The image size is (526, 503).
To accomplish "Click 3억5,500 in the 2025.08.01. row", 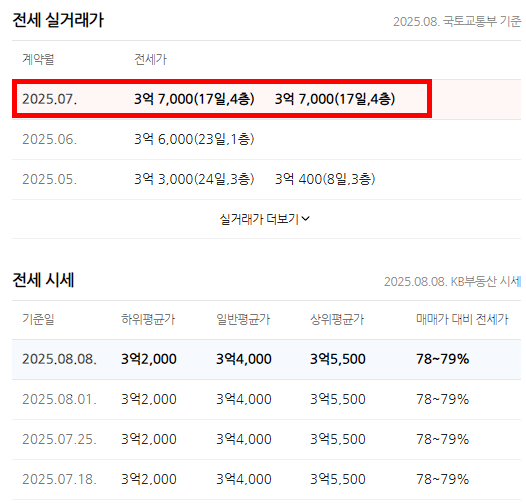I will [x=338, y=399].
